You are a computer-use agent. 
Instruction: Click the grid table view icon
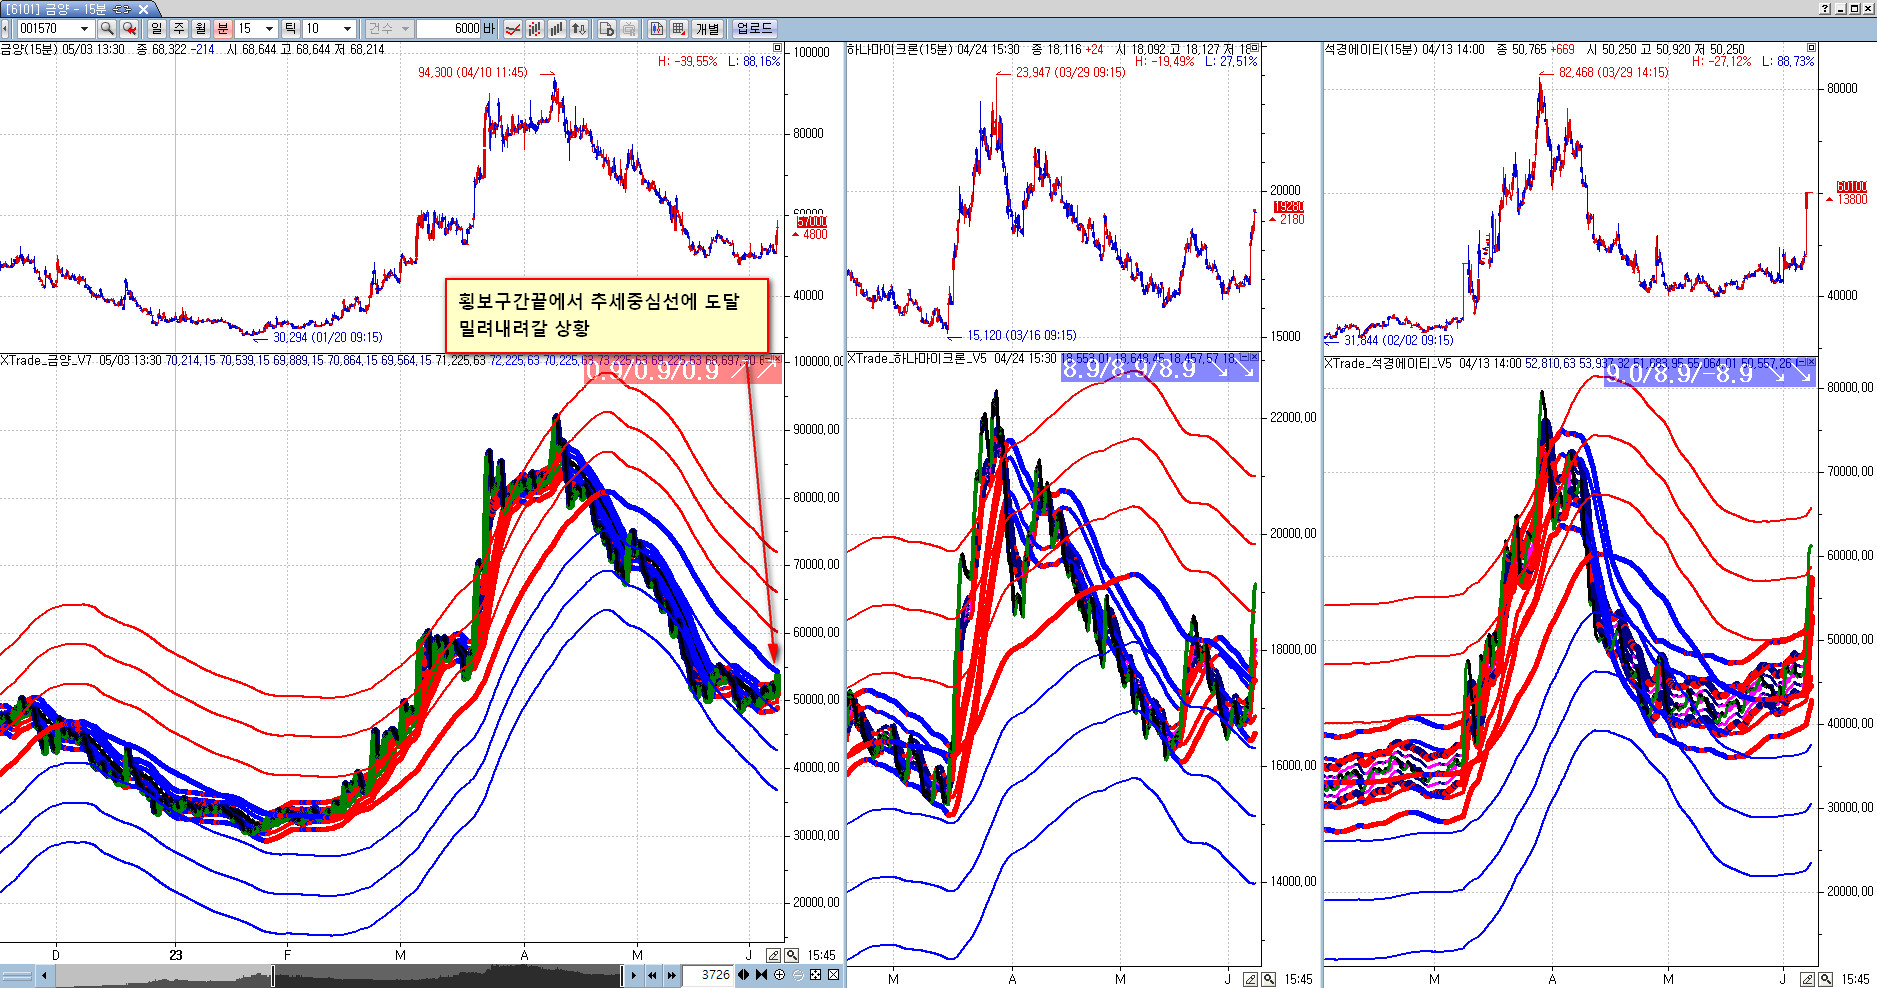(678, 29)
